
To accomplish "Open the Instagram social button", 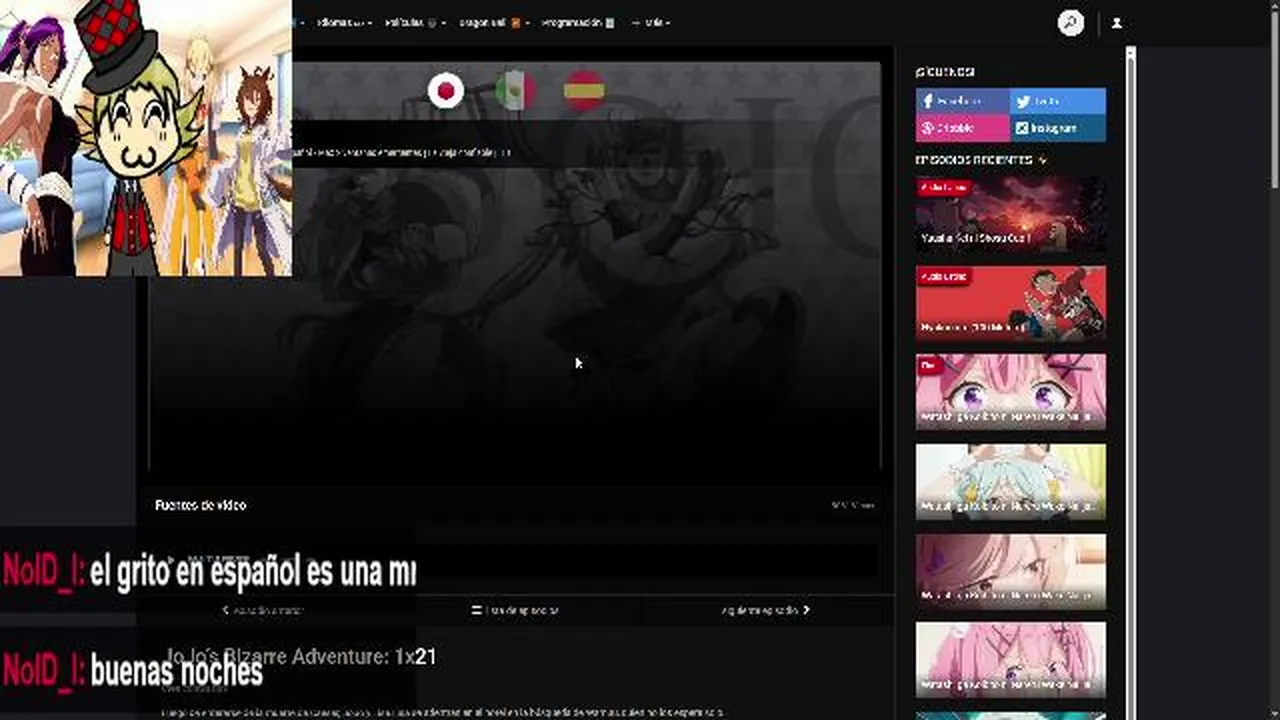I will [1059, 128].
